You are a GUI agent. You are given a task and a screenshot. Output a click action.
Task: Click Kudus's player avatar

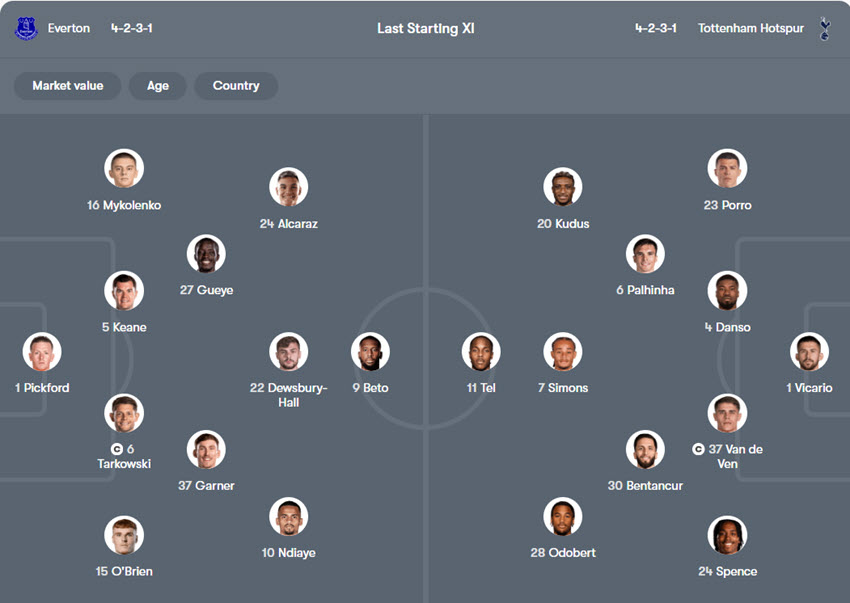[x=563, y=187]
